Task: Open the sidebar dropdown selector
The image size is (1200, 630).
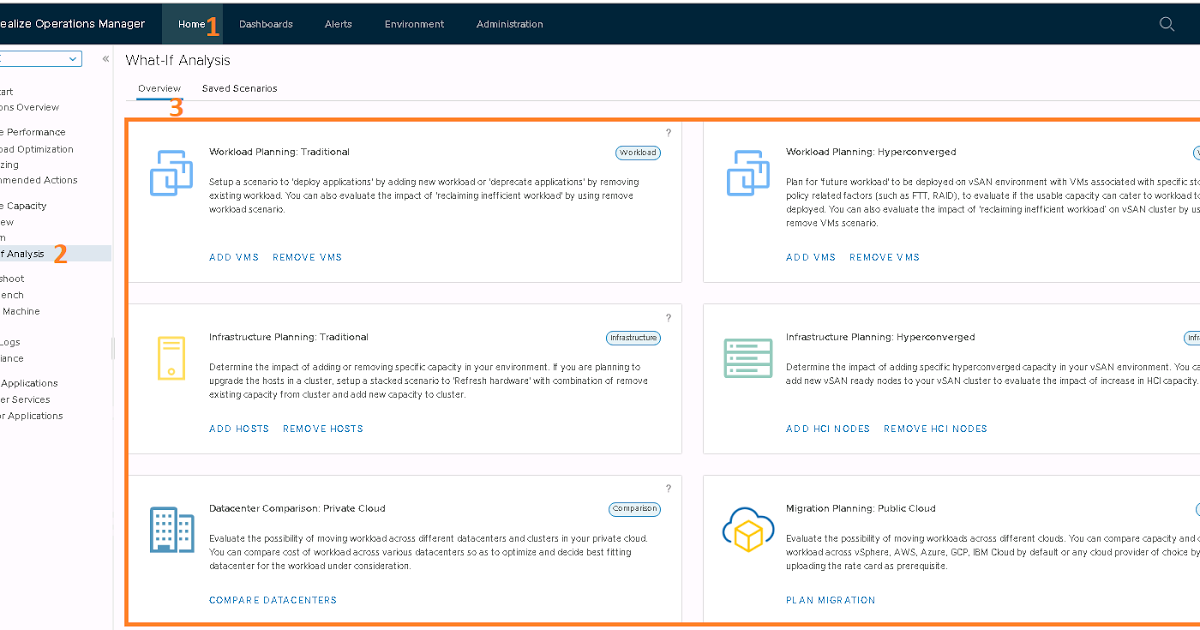Action: (x=40, y=59)
